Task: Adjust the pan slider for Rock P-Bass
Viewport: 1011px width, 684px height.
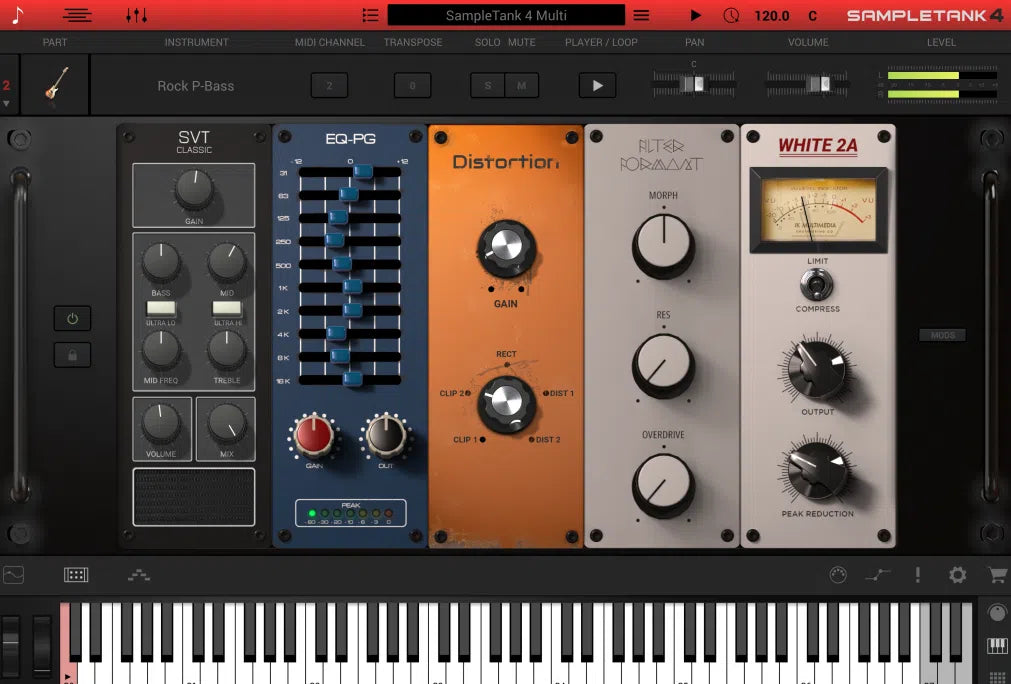Action: coord(692,86)
